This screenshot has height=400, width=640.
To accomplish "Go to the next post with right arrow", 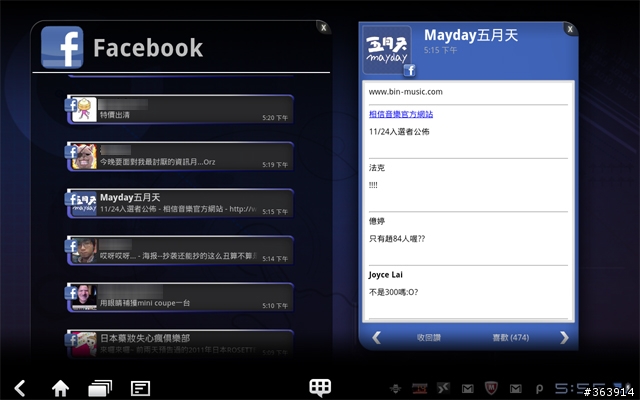I will [564, 338].
